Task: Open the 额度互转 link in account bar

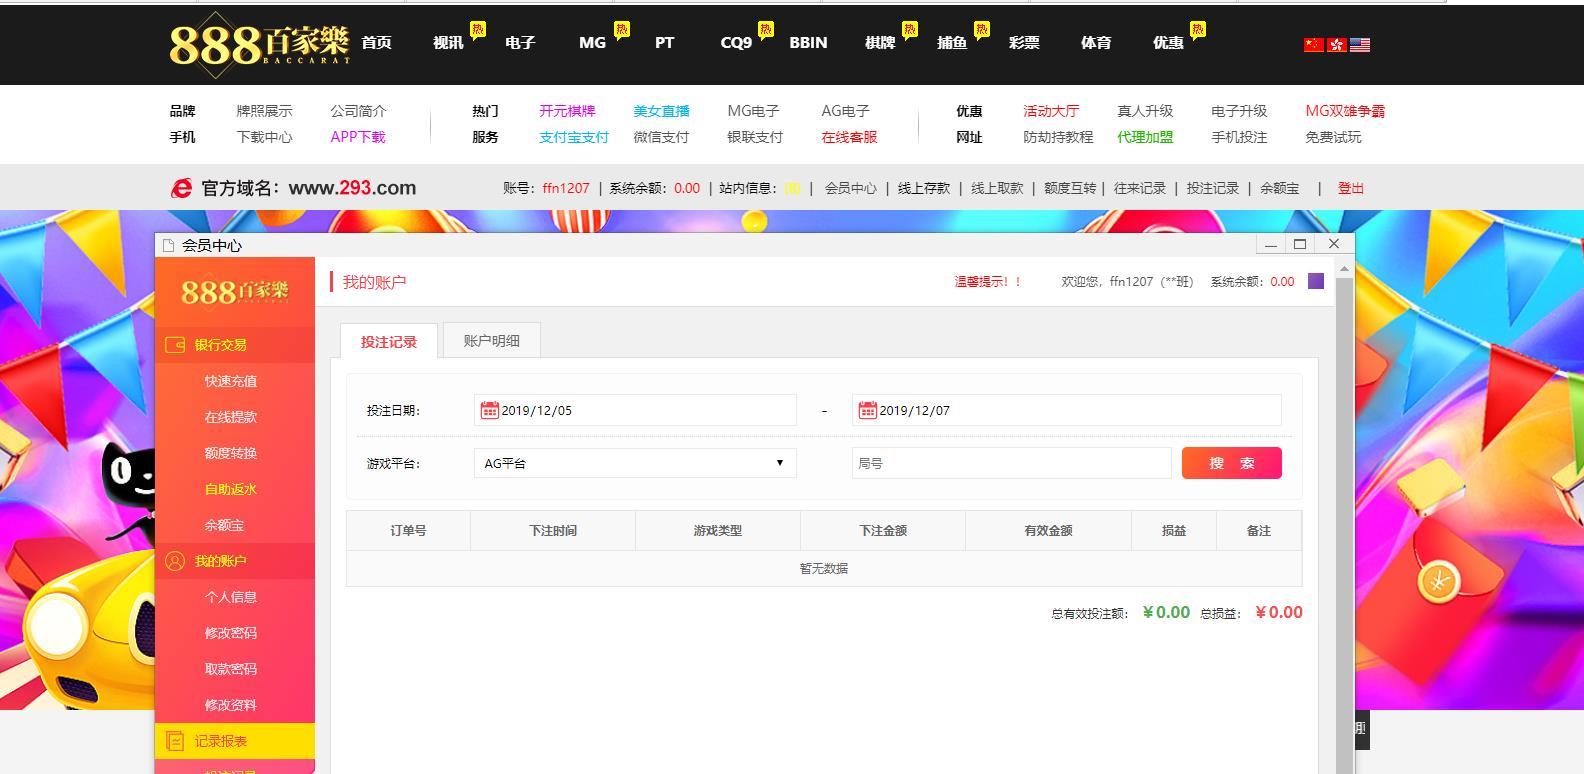Action: (1070, 188)
